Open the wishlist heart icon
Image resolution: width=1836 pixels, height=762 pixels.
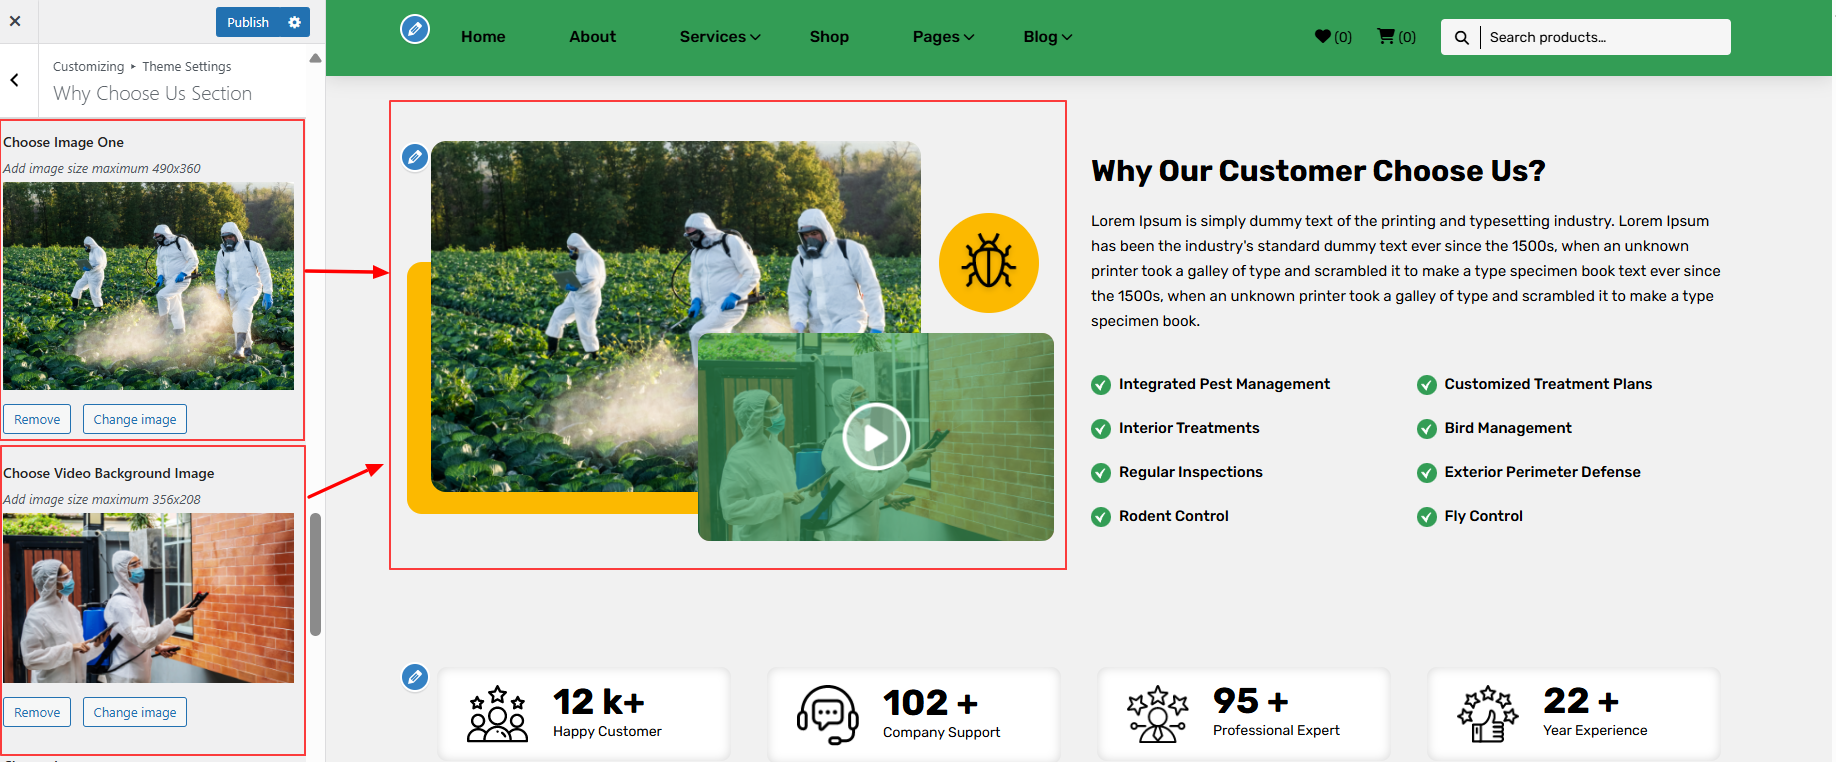[1323, 37]
